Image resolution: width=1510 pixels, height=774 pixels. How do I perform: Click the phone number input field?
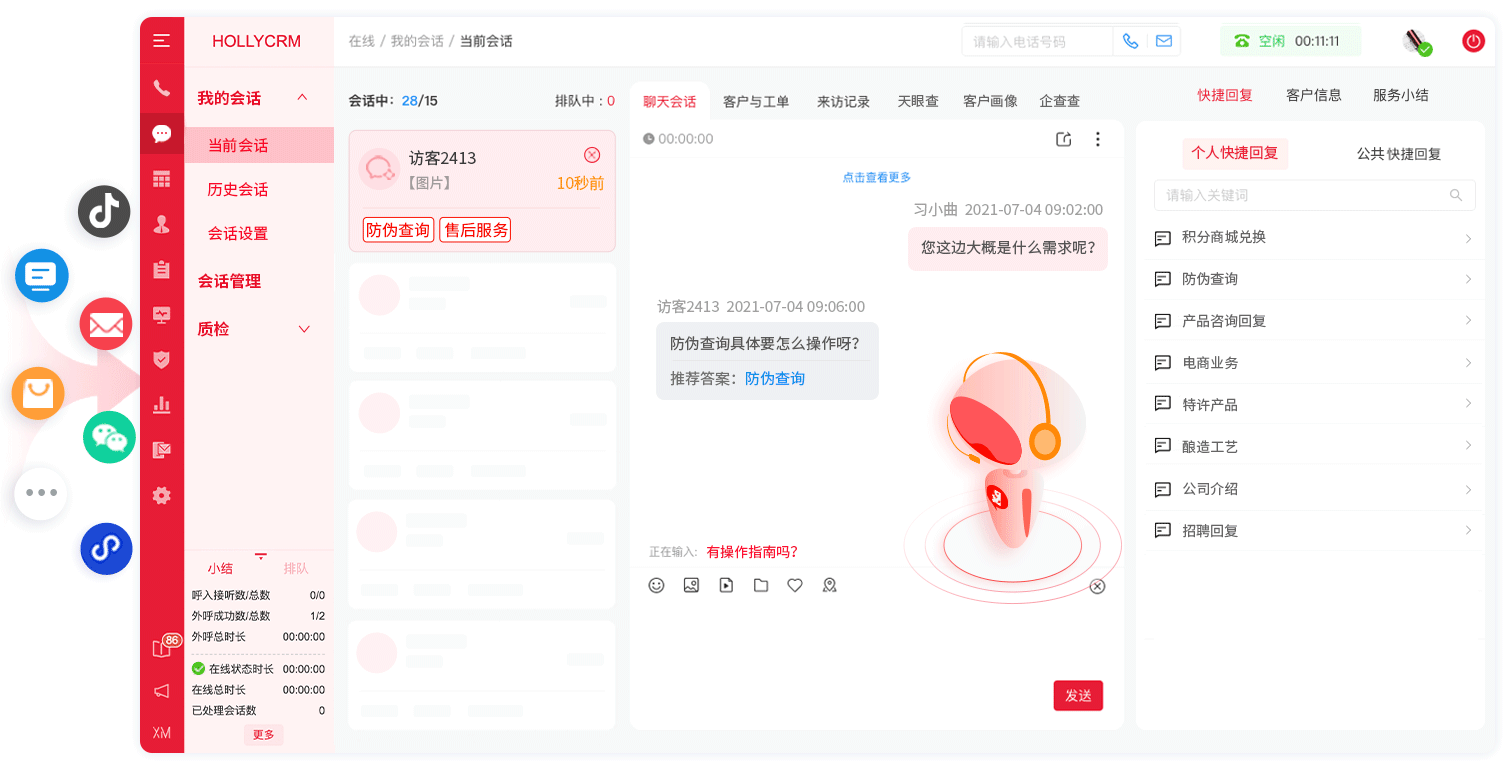click(1037, 41)
